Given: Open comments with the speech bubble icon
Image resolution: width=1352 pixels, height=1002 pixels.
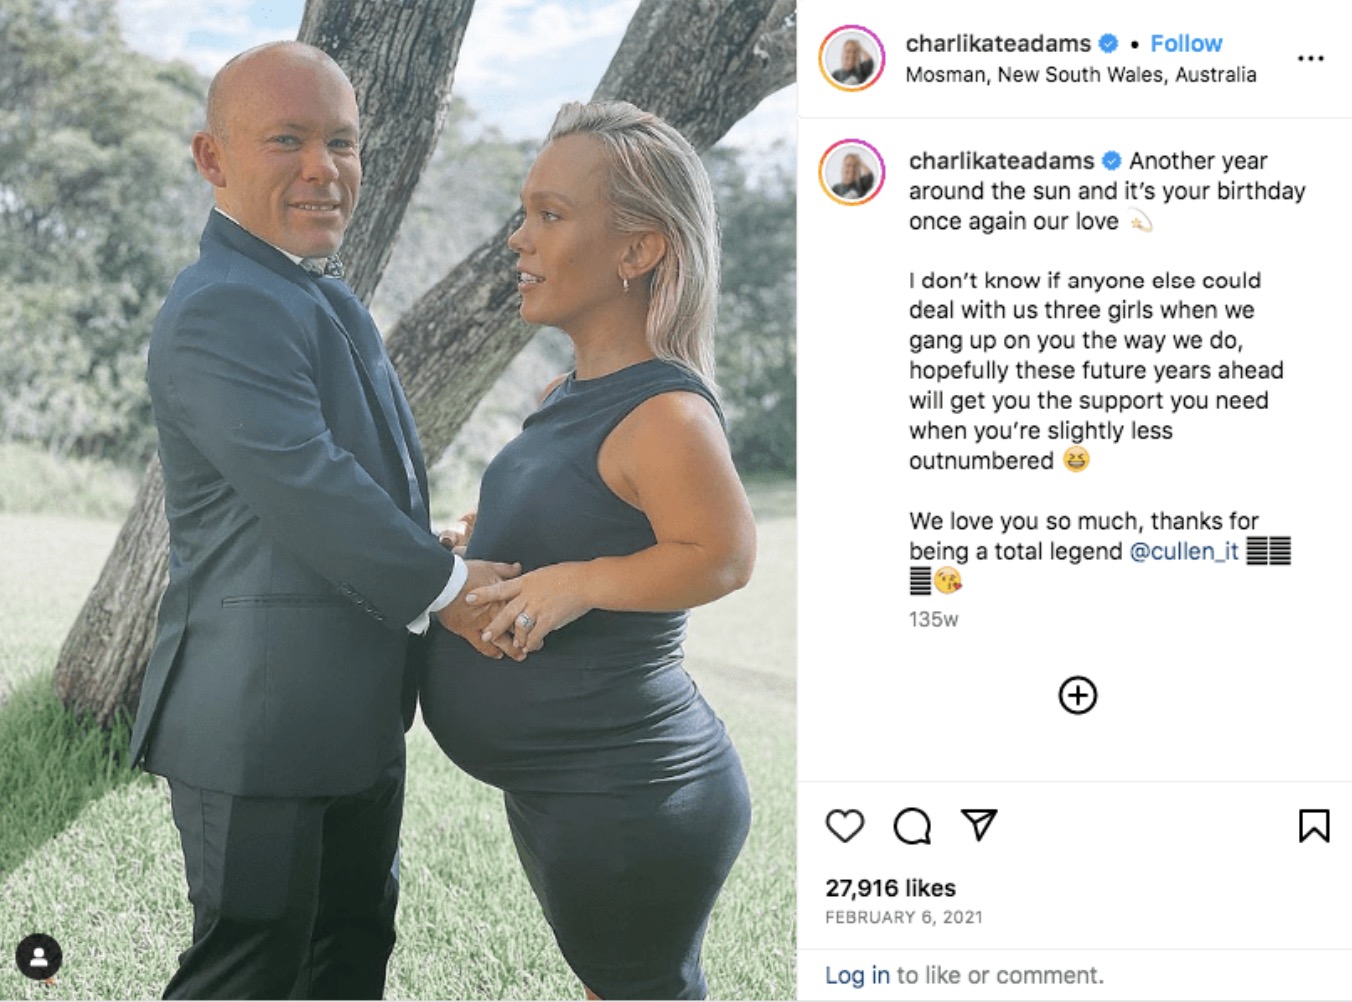Looking at the screenshot, I should coord(912,826).
